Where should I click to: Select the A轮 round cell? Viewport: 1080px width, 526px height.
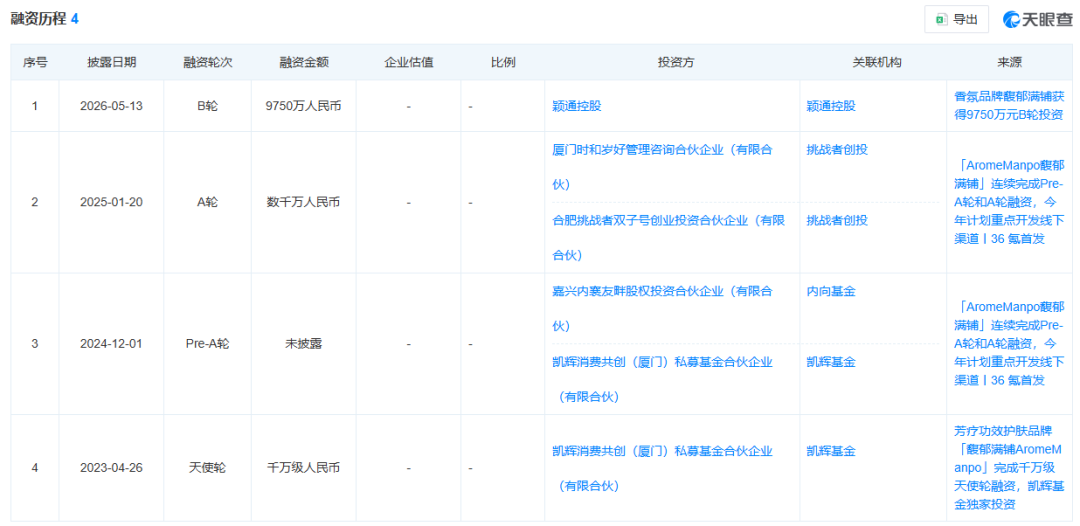pos(207,202)
